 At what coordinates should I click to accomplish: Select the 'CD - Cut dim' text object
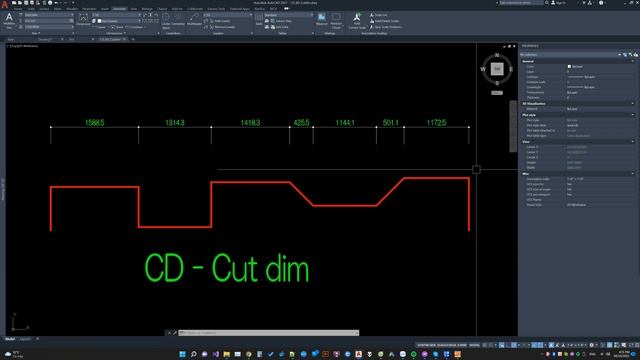point(227,268)
